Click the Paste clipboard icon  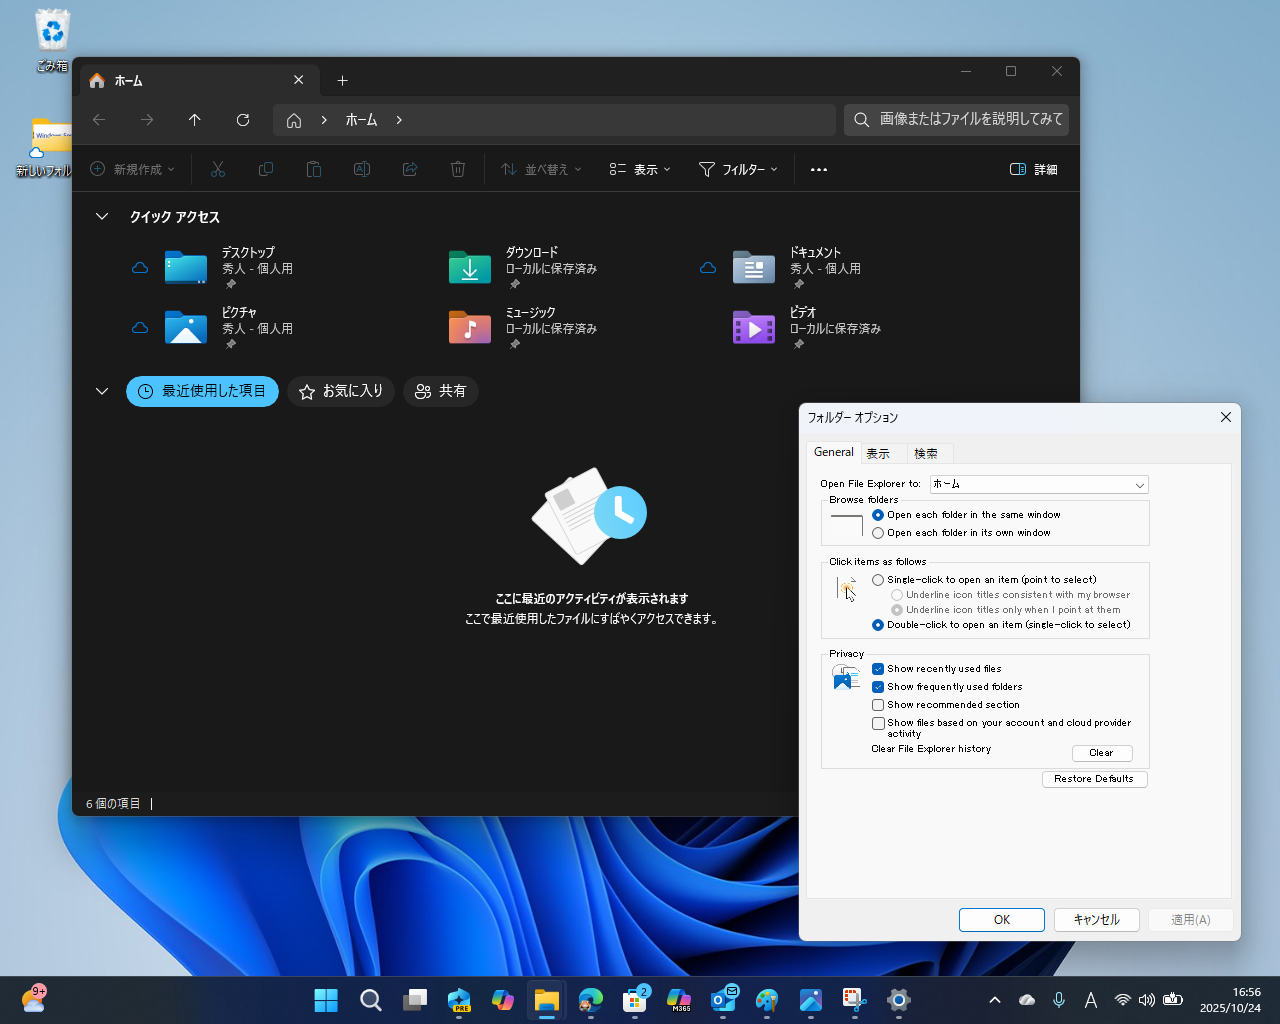pos(314,170)
